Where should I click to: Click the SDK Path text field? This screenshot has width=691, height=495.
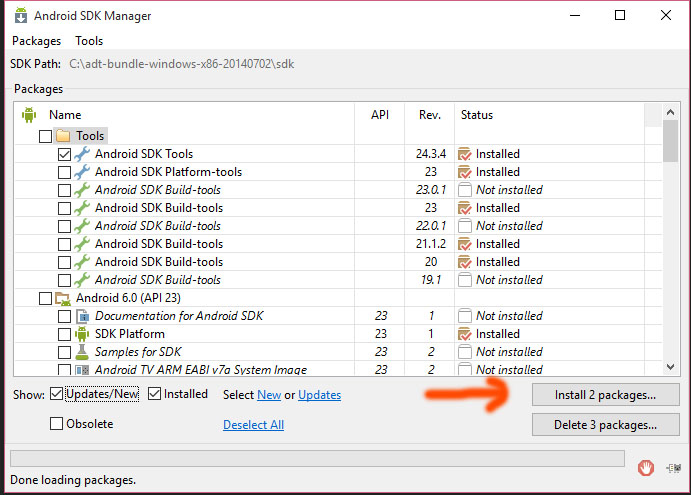[x=182, y=64]
